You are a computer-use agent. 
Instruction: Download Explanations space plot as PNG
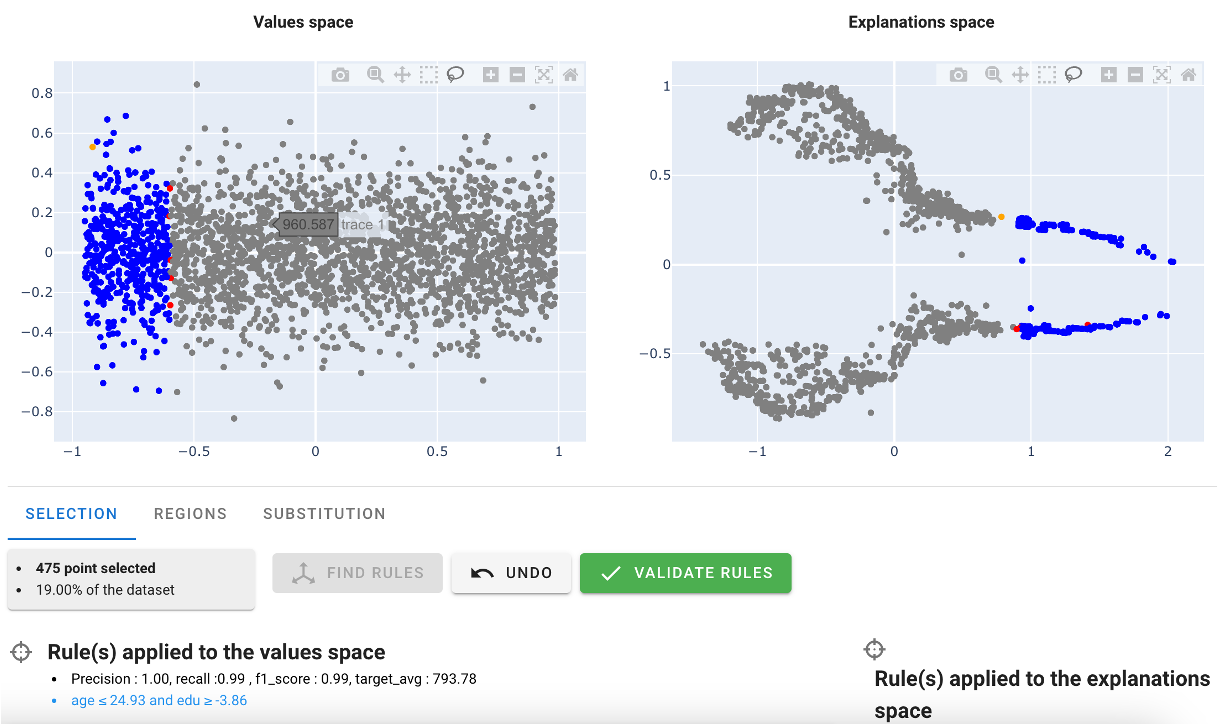tap(959, 75)
